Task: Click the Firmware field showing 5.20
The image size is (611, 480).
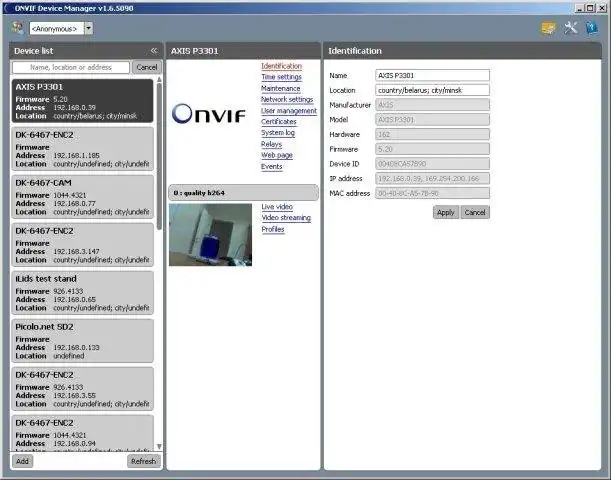Action: pos(432,149)
